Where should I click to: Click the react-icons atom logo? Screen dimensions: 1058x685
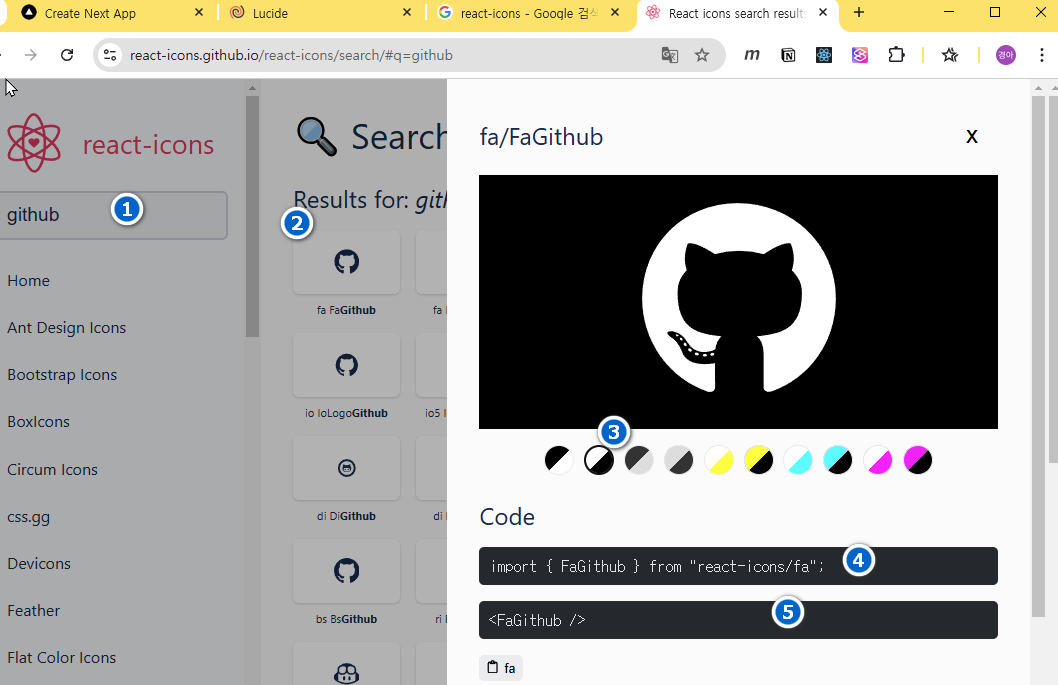point(34,143)
